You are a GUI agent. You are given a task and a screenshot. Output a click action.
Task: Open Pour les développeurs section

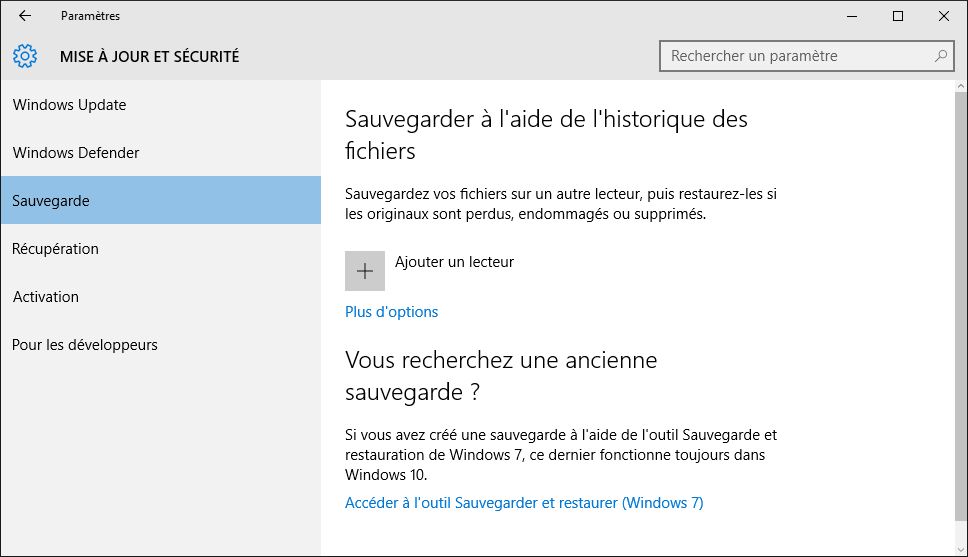tap(85, 345)
